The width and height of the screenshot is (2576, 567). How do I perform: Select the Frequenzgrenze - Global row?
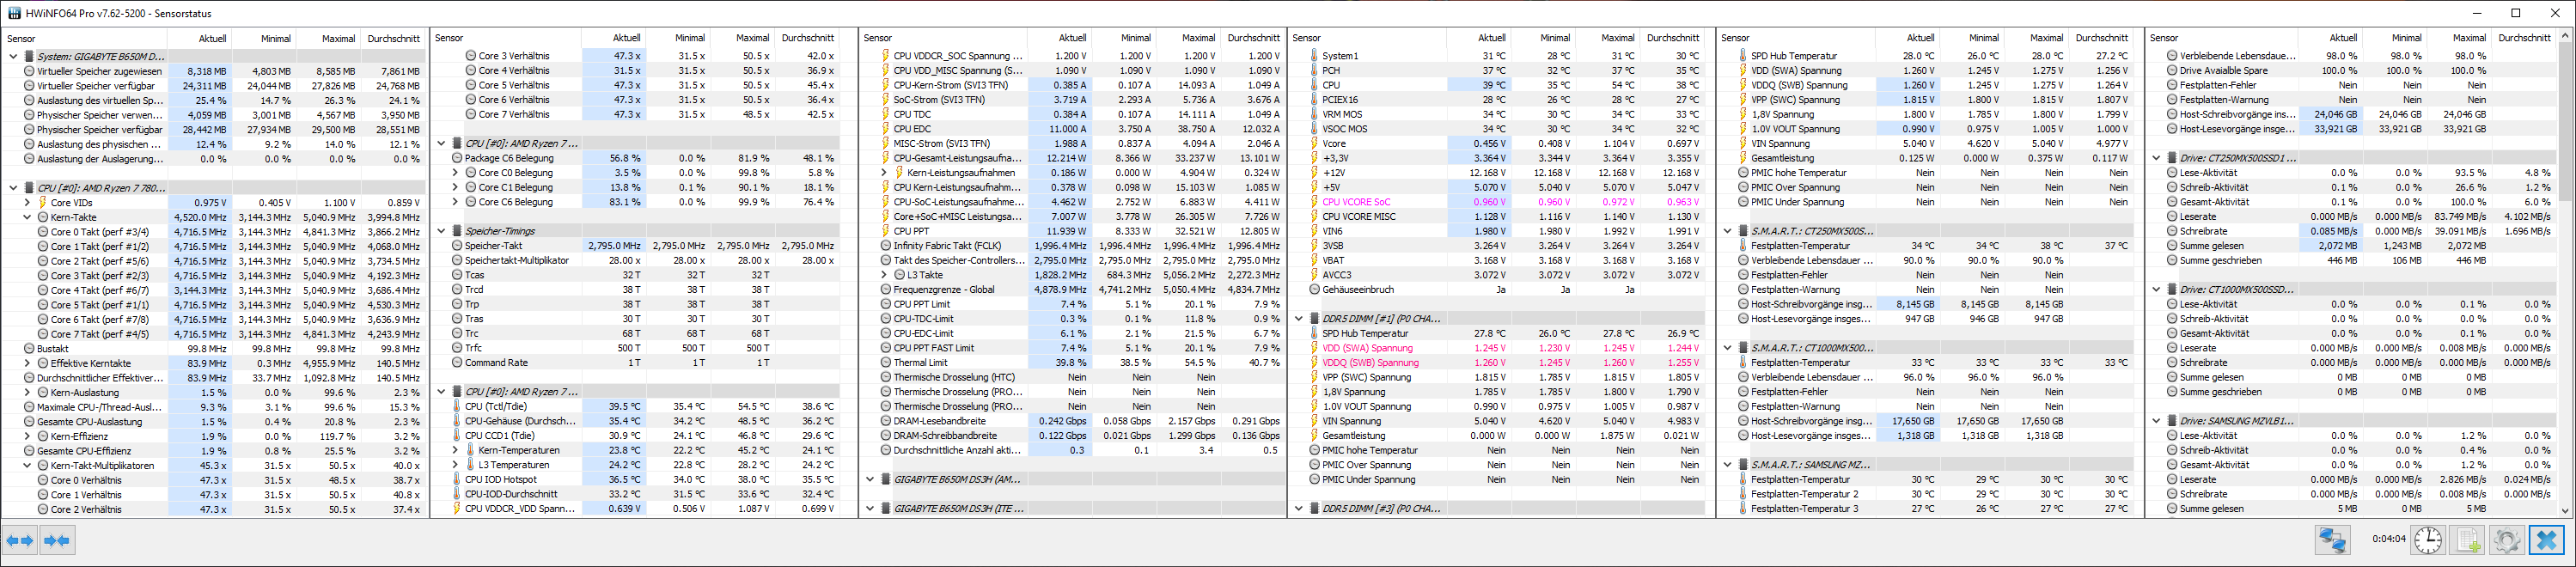[x=1072, y=289]
